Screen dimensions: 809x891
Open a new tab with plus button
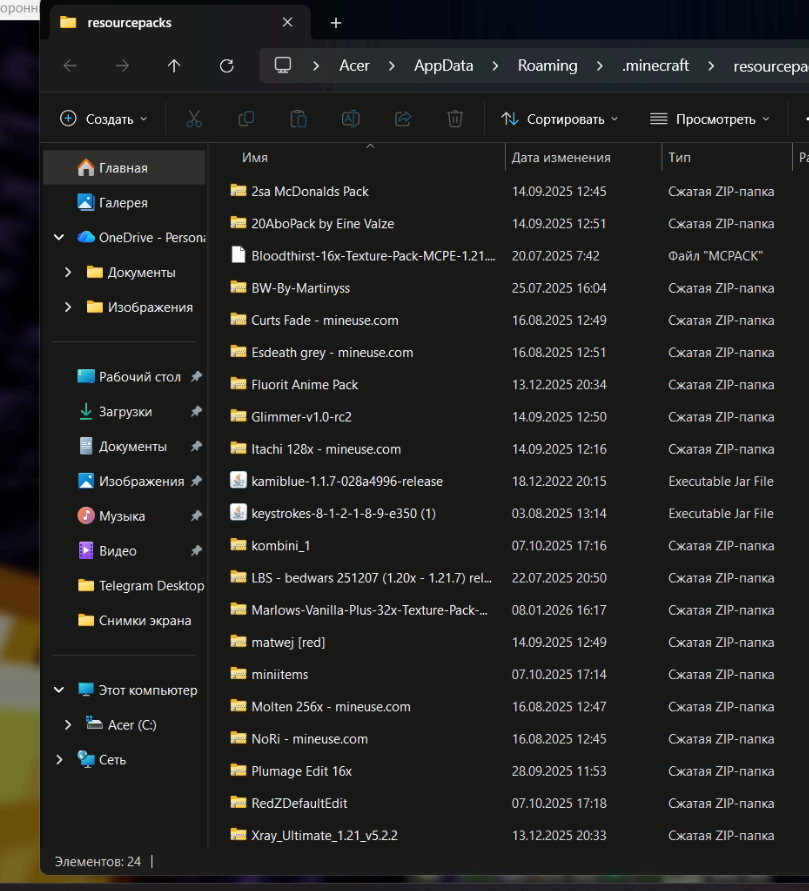point(336,23)
